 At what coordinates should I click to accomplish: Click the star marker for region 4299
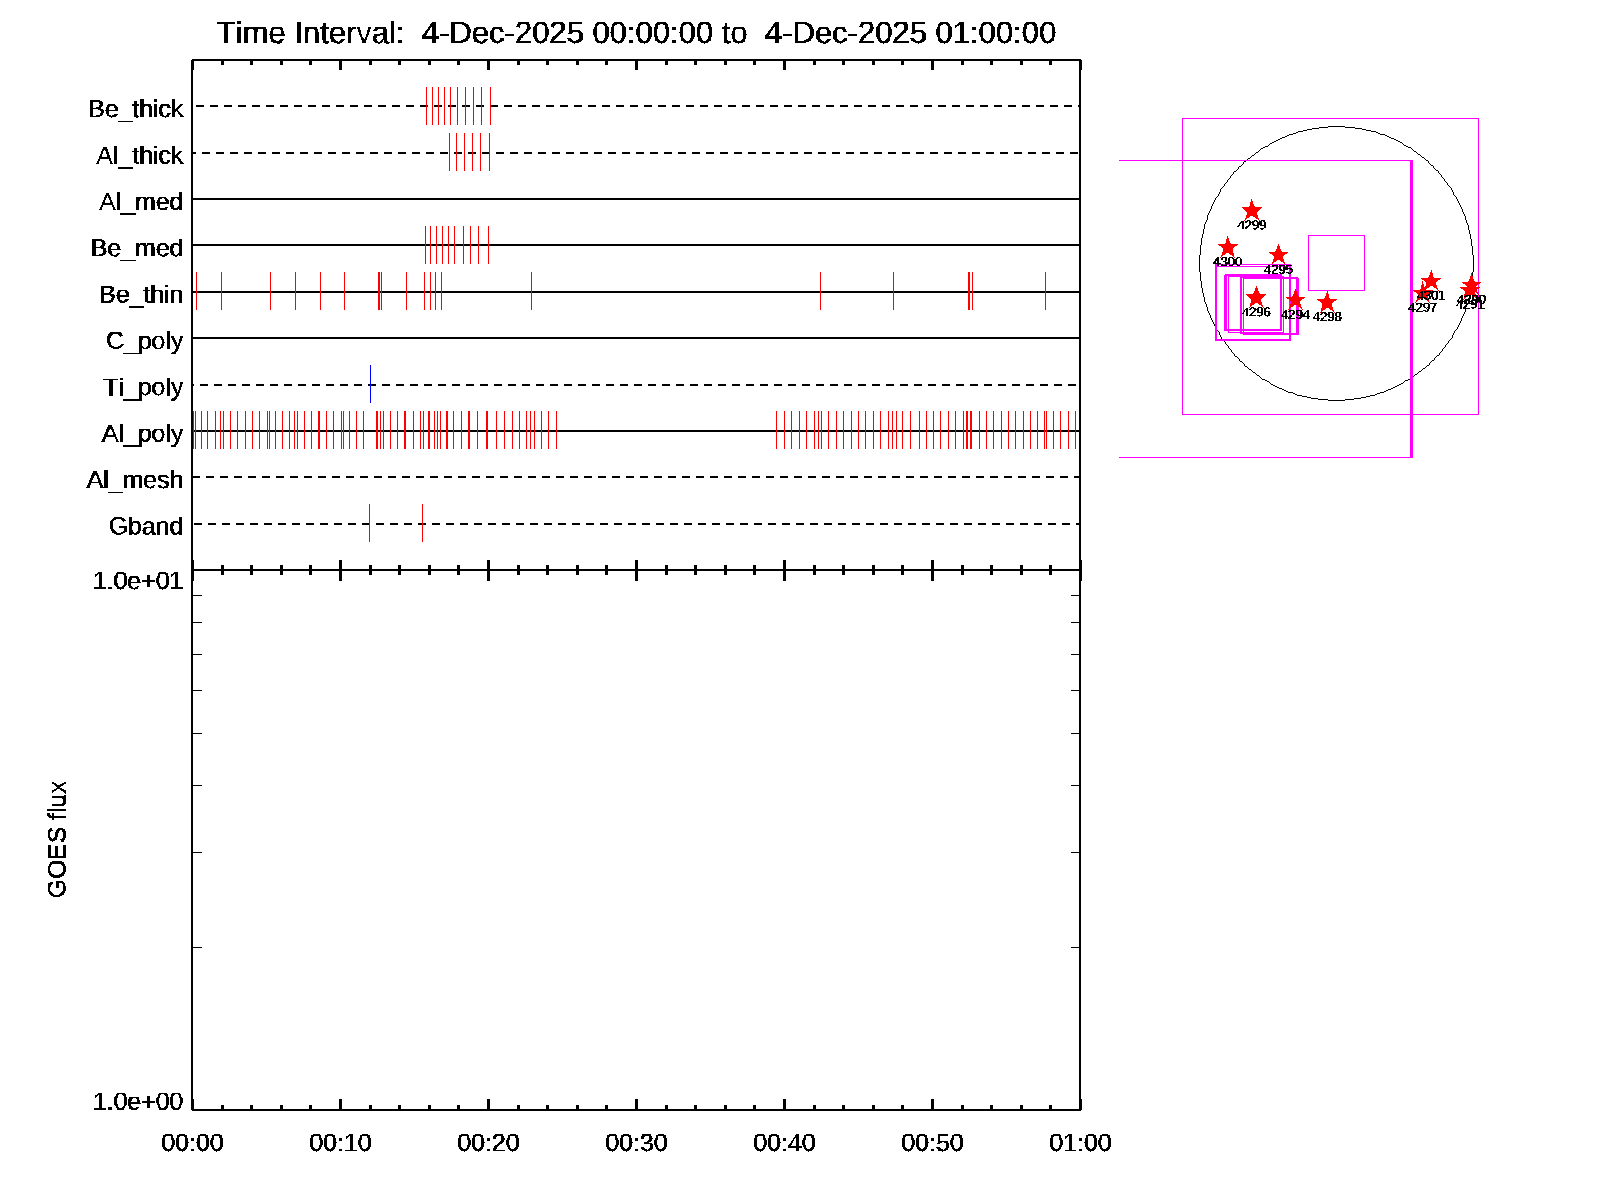(1252, 210)
